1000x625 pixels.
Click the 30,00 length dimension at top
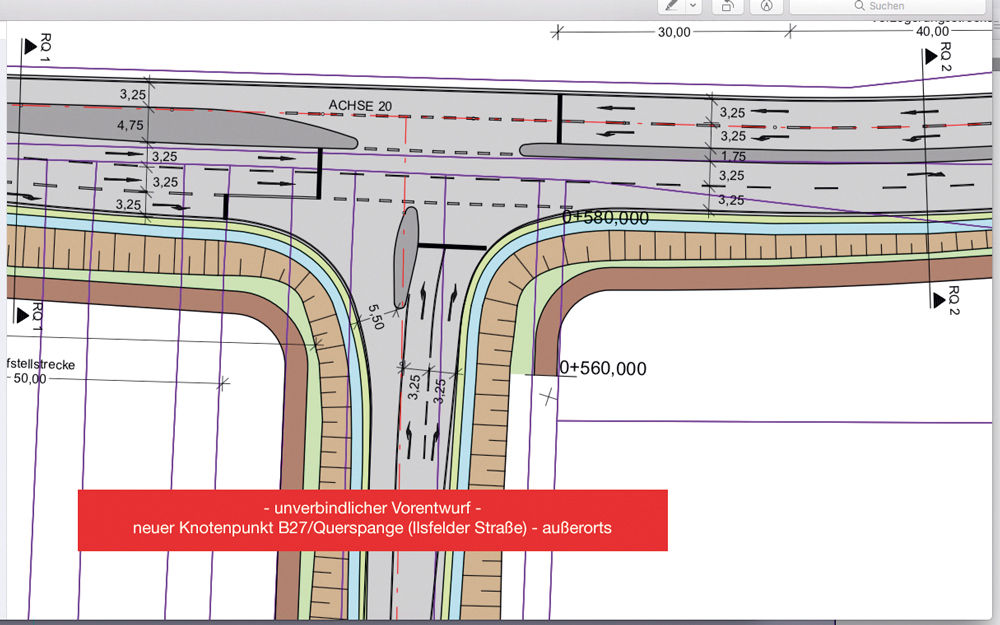pyautogui.click(x=673, y=32)
